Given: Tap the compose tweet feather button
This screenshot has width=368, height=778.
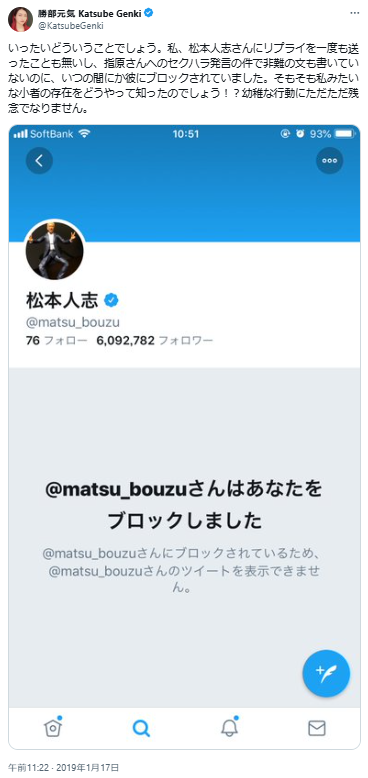Looking at the screenshot, I should click(x=326, y=673).
